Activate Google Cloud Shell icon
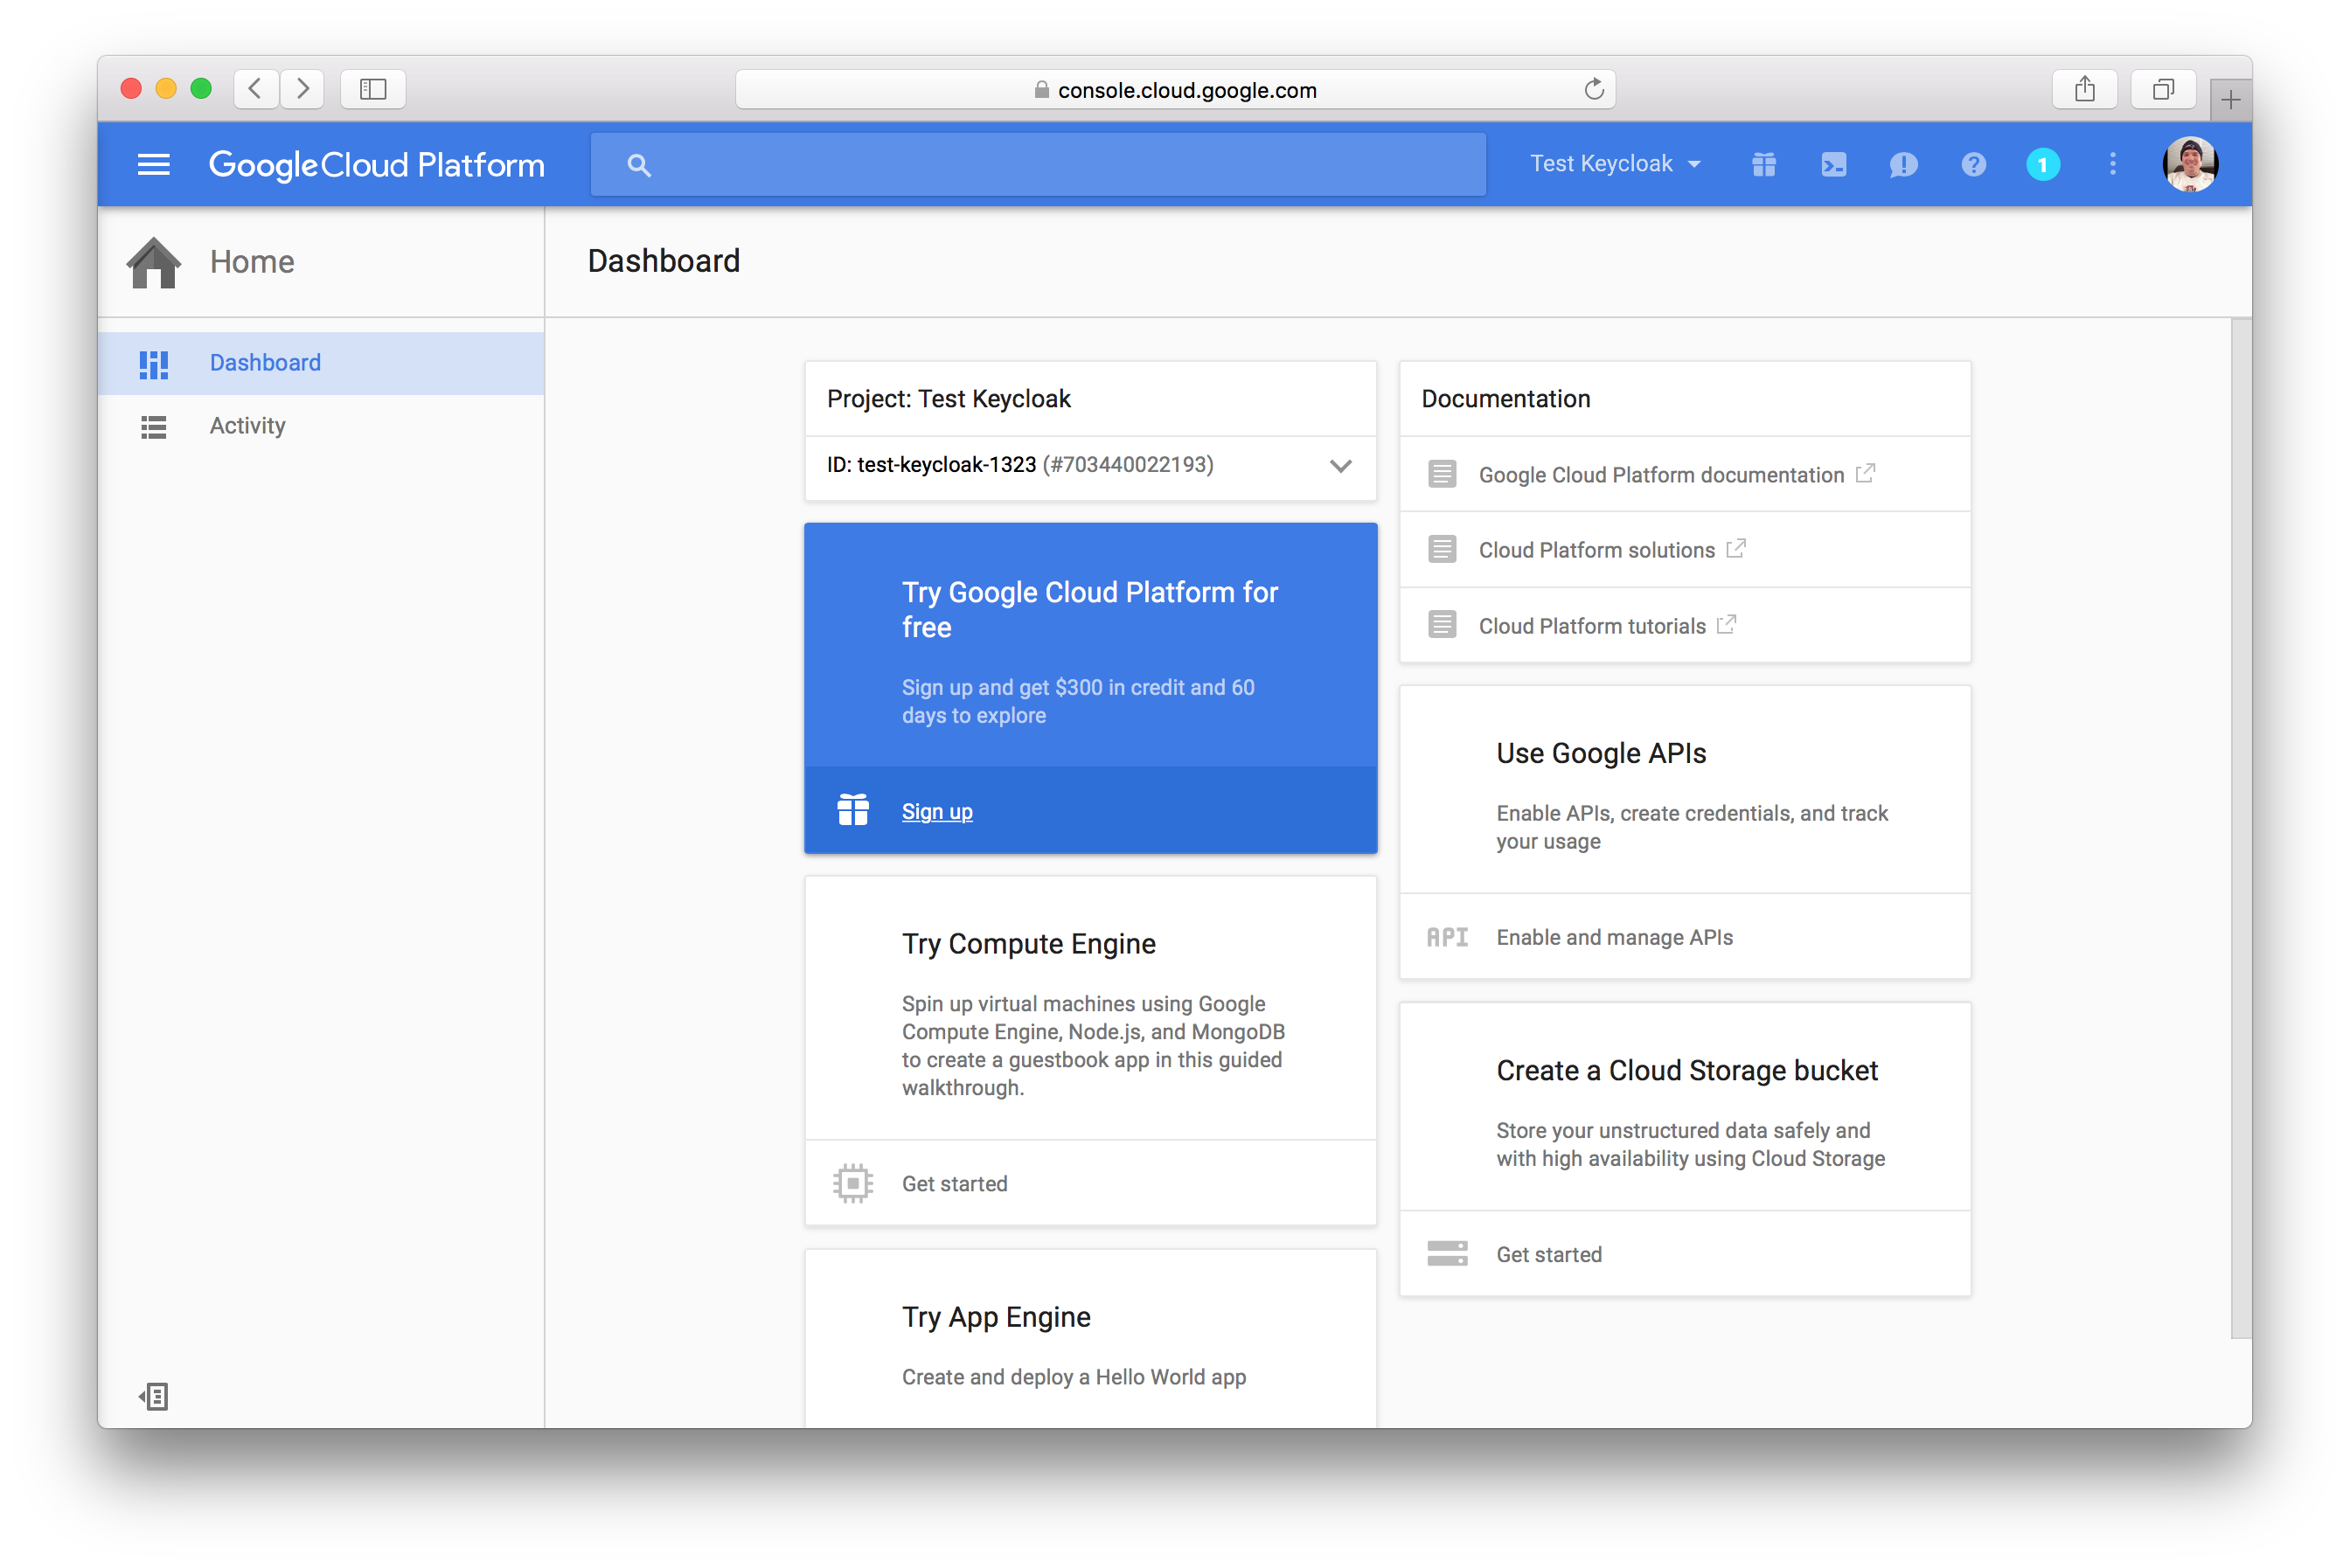This screenshot has width=2350, height=1568. [1833, 164]
